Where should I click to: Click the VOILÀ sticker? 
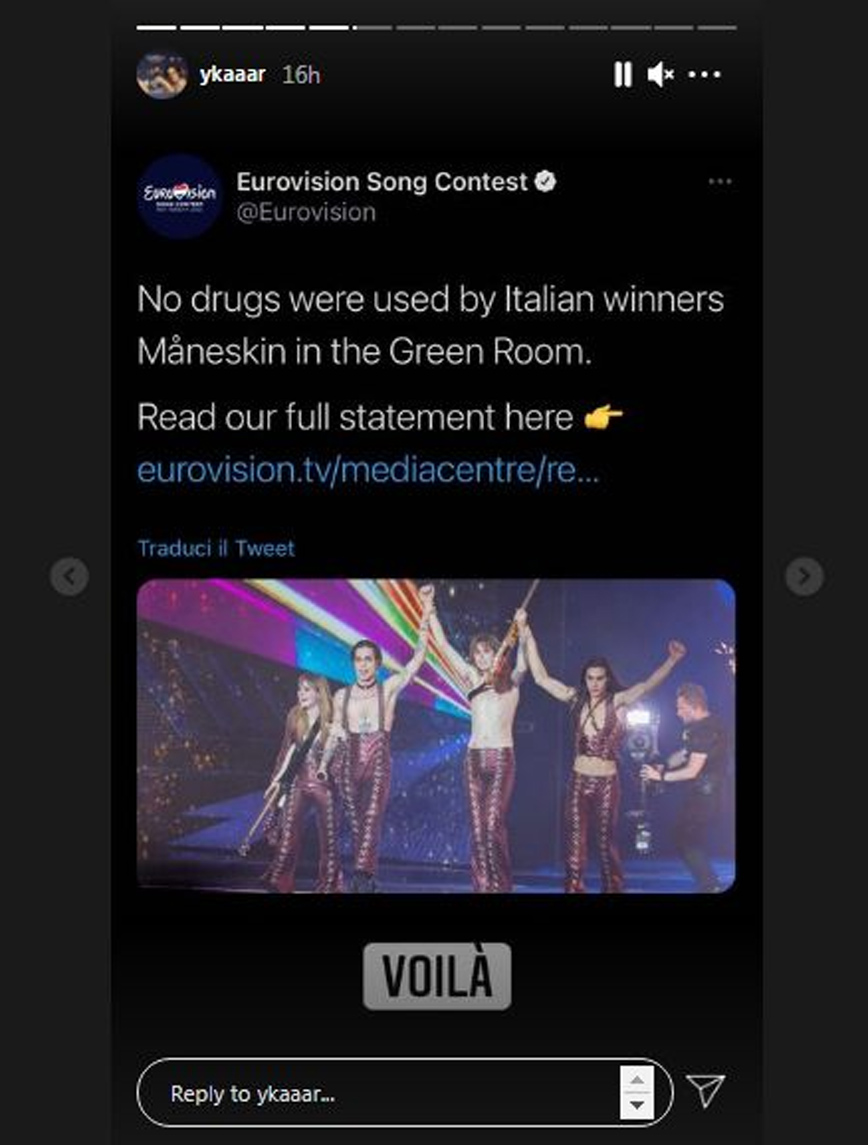point(437,976)
